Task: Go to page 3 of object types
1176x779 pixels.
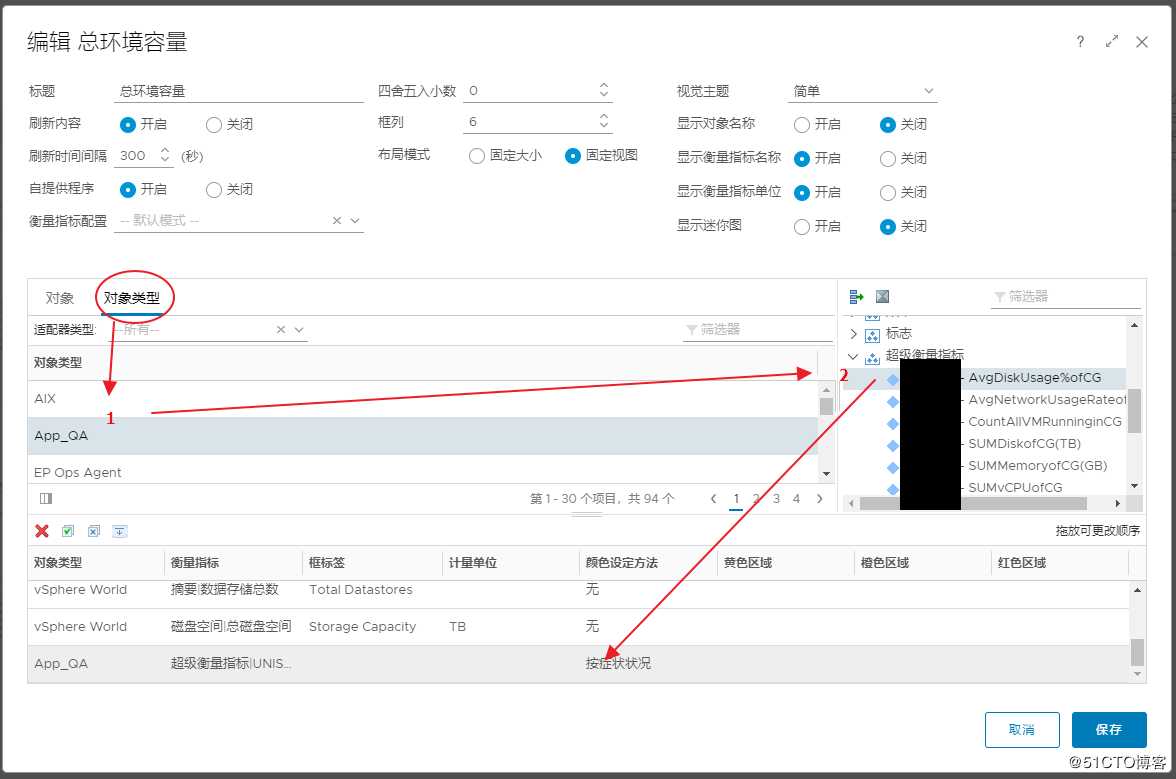Action: [x=776, y=499]
